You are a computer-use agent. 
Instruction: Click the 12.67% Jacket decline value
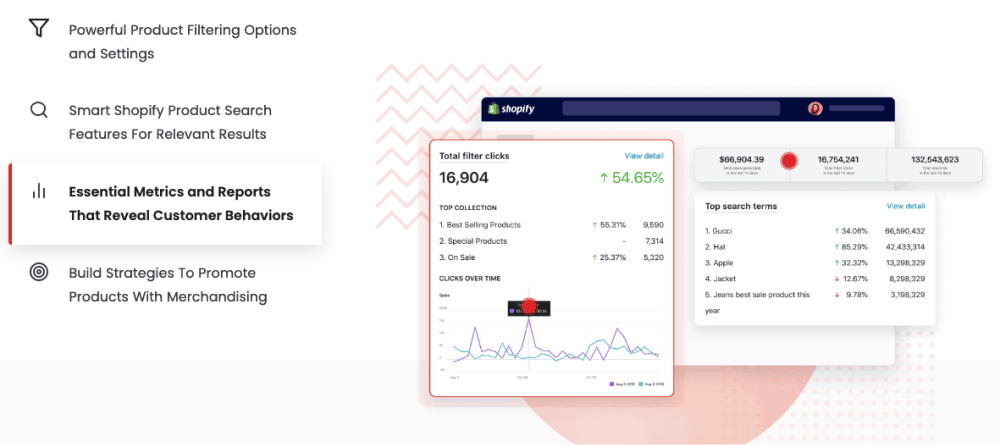[x=855, y=279]
